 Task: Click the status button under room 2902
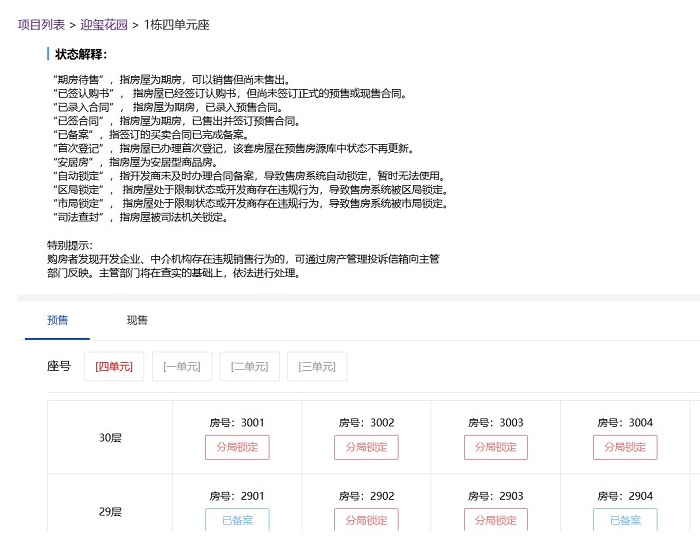point(366,520)
